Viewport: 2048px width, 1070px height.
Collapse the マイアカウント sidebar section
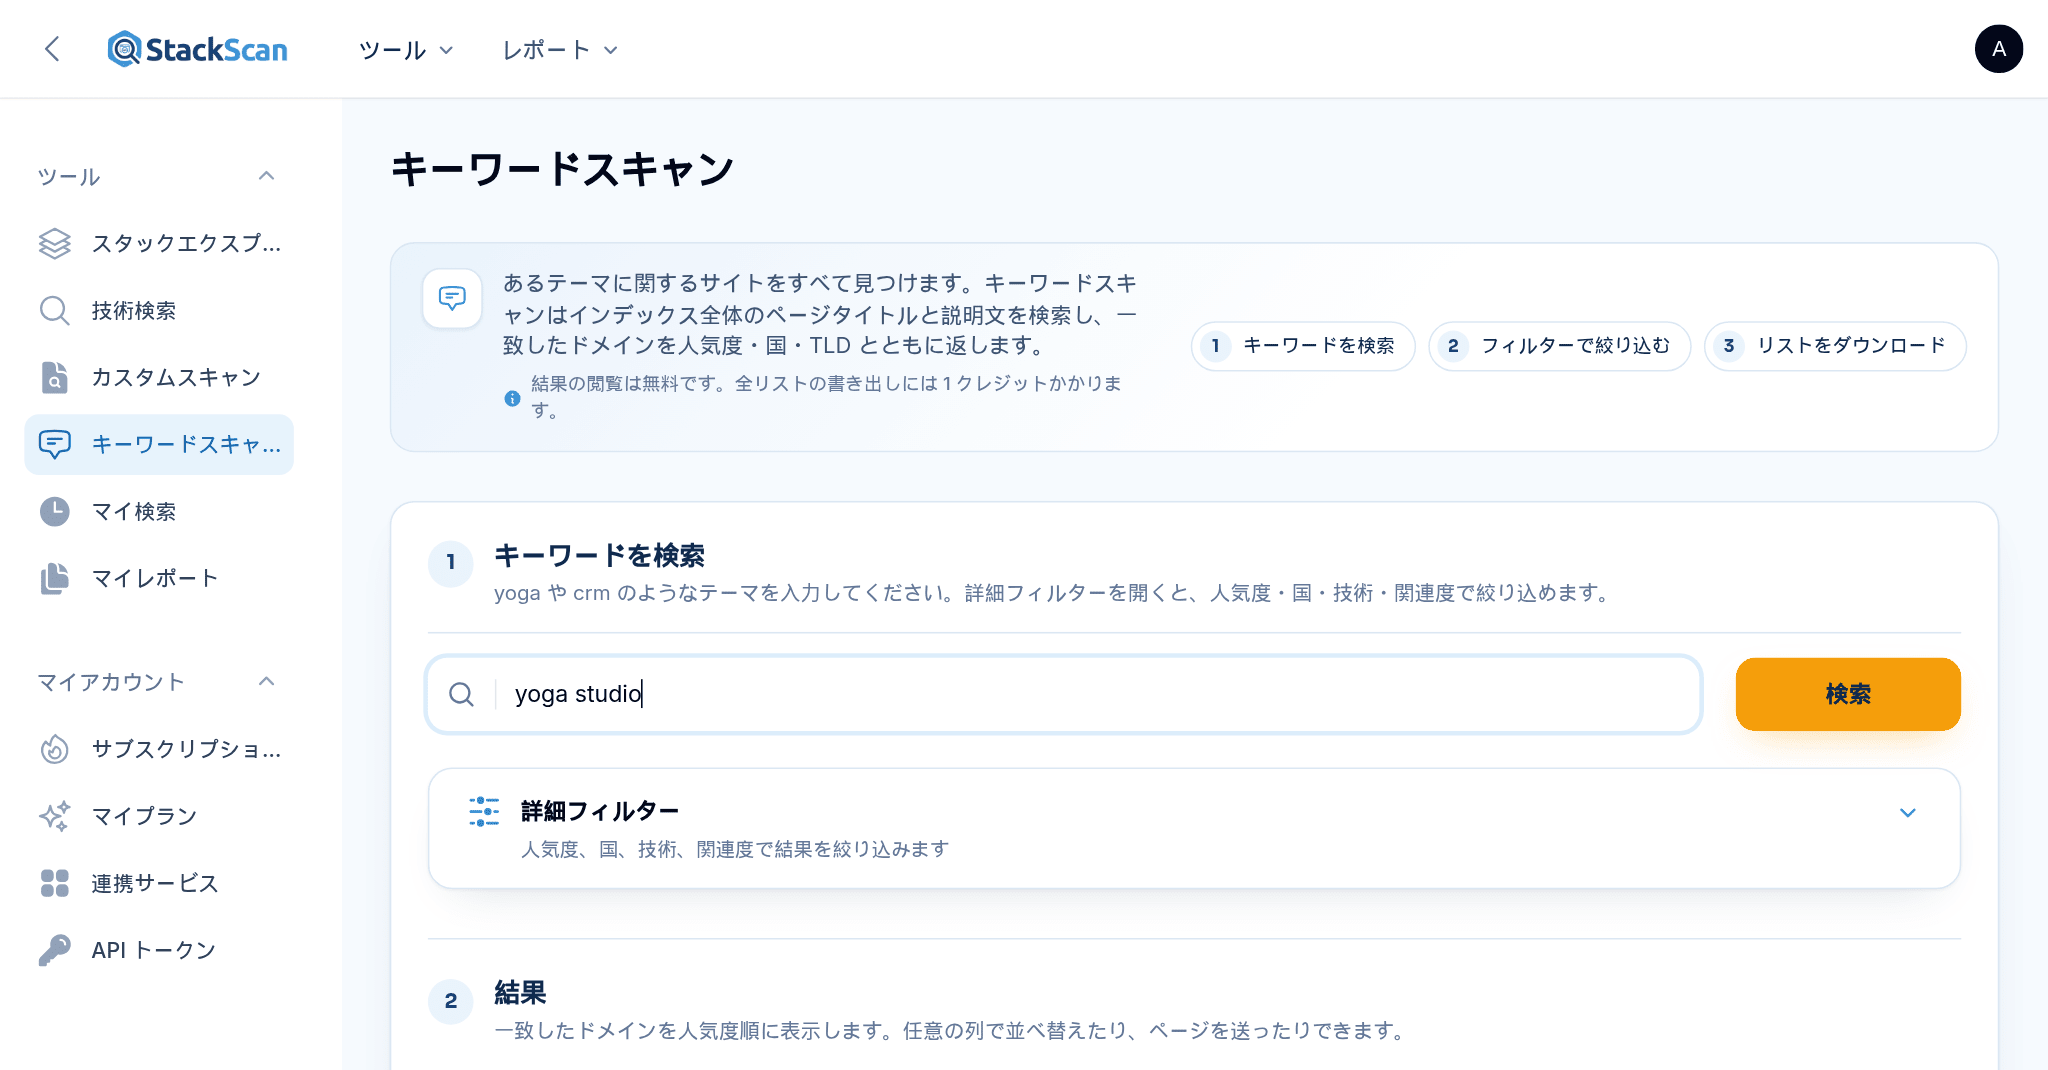click(266, 682)
